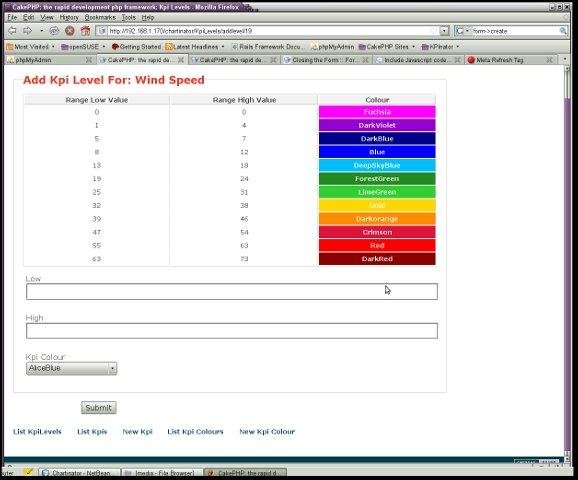Viewport: 578px width, 480px height.
Task: Click the DarkRed colour swatch
Action: coord(377,259)
